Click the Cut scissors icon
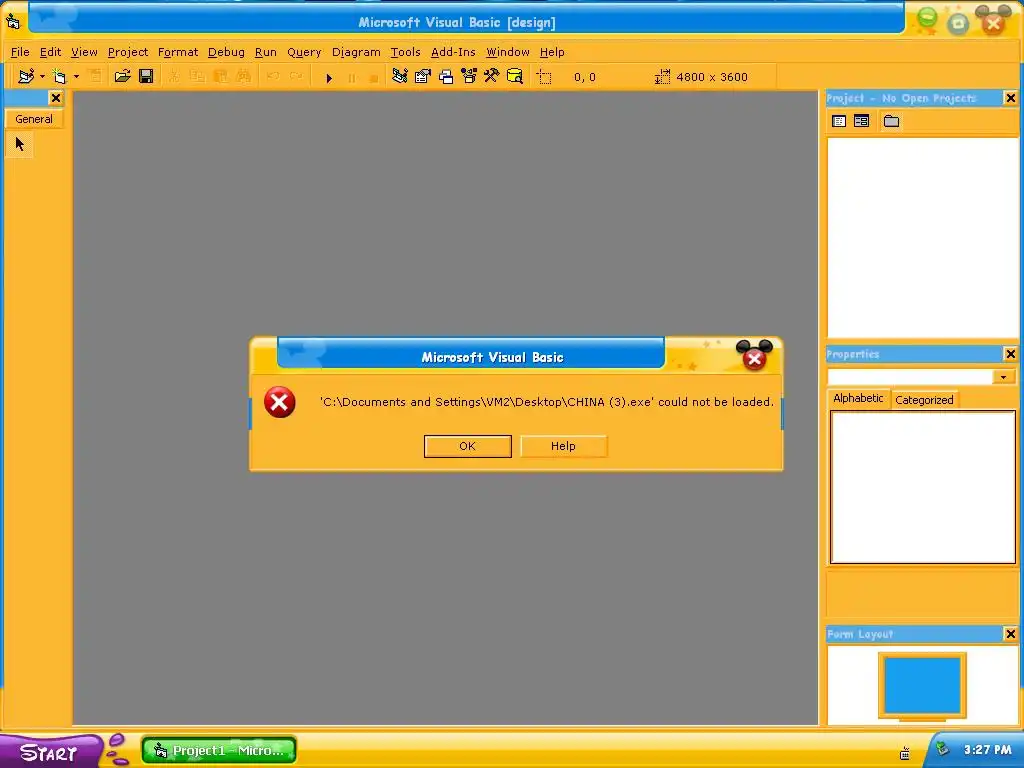Screen dimensions: 1024x768 [x=174, y=76]
